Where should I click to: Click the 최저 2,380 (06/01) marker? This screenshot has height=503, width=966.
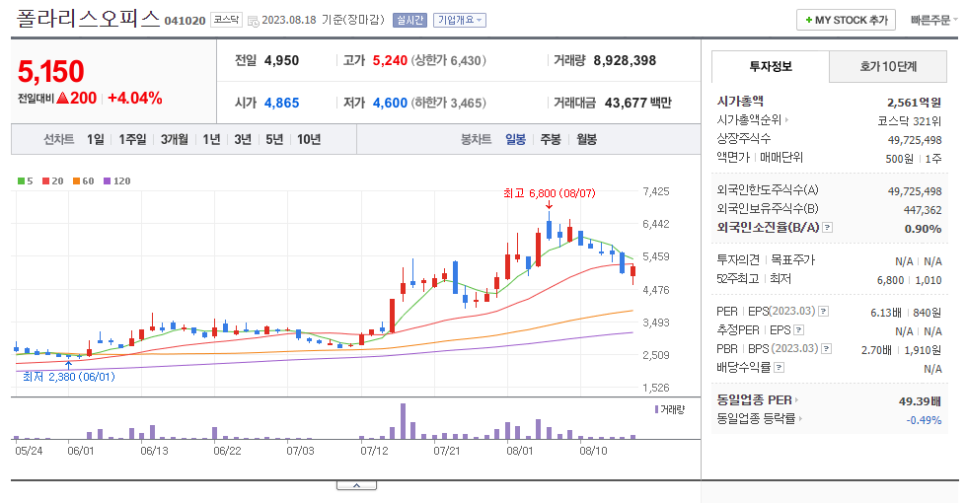(68, 377)
